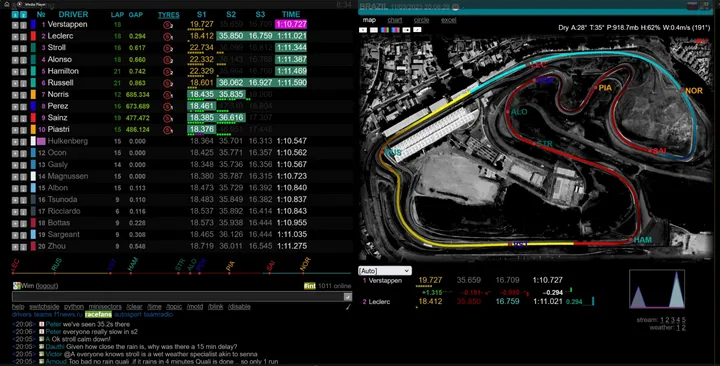Viewport: 720px width, 366px height.
Task: Click the home icon in the top-left corner
Action: point(7,4)
